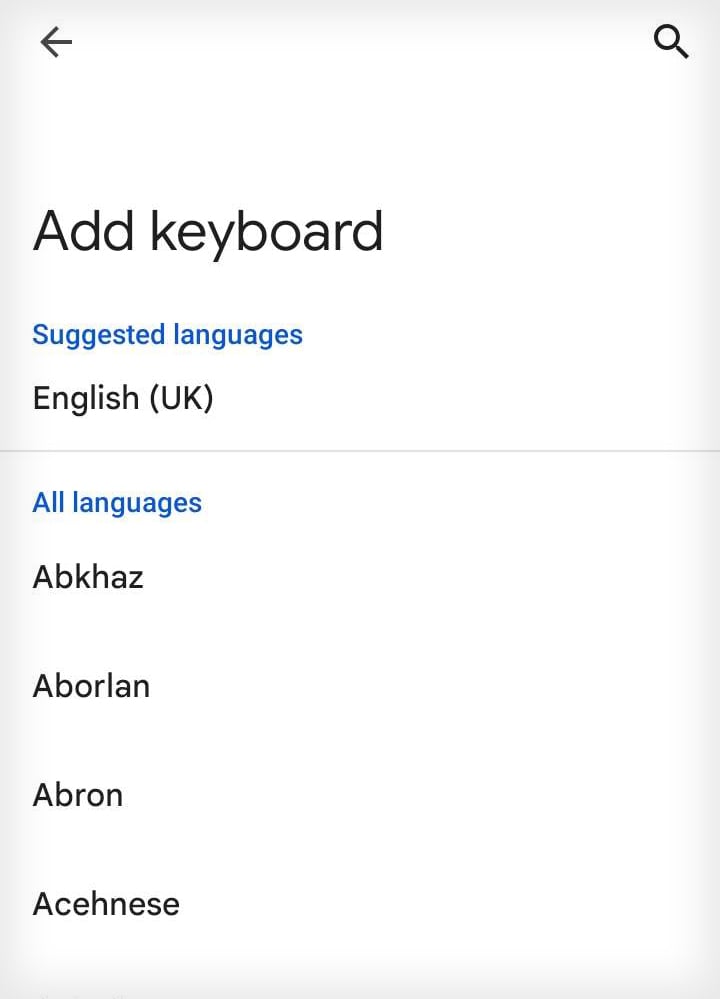Screen dimensions: 720x999
Task: Click the All languages section header
Action: click(117, 502)
